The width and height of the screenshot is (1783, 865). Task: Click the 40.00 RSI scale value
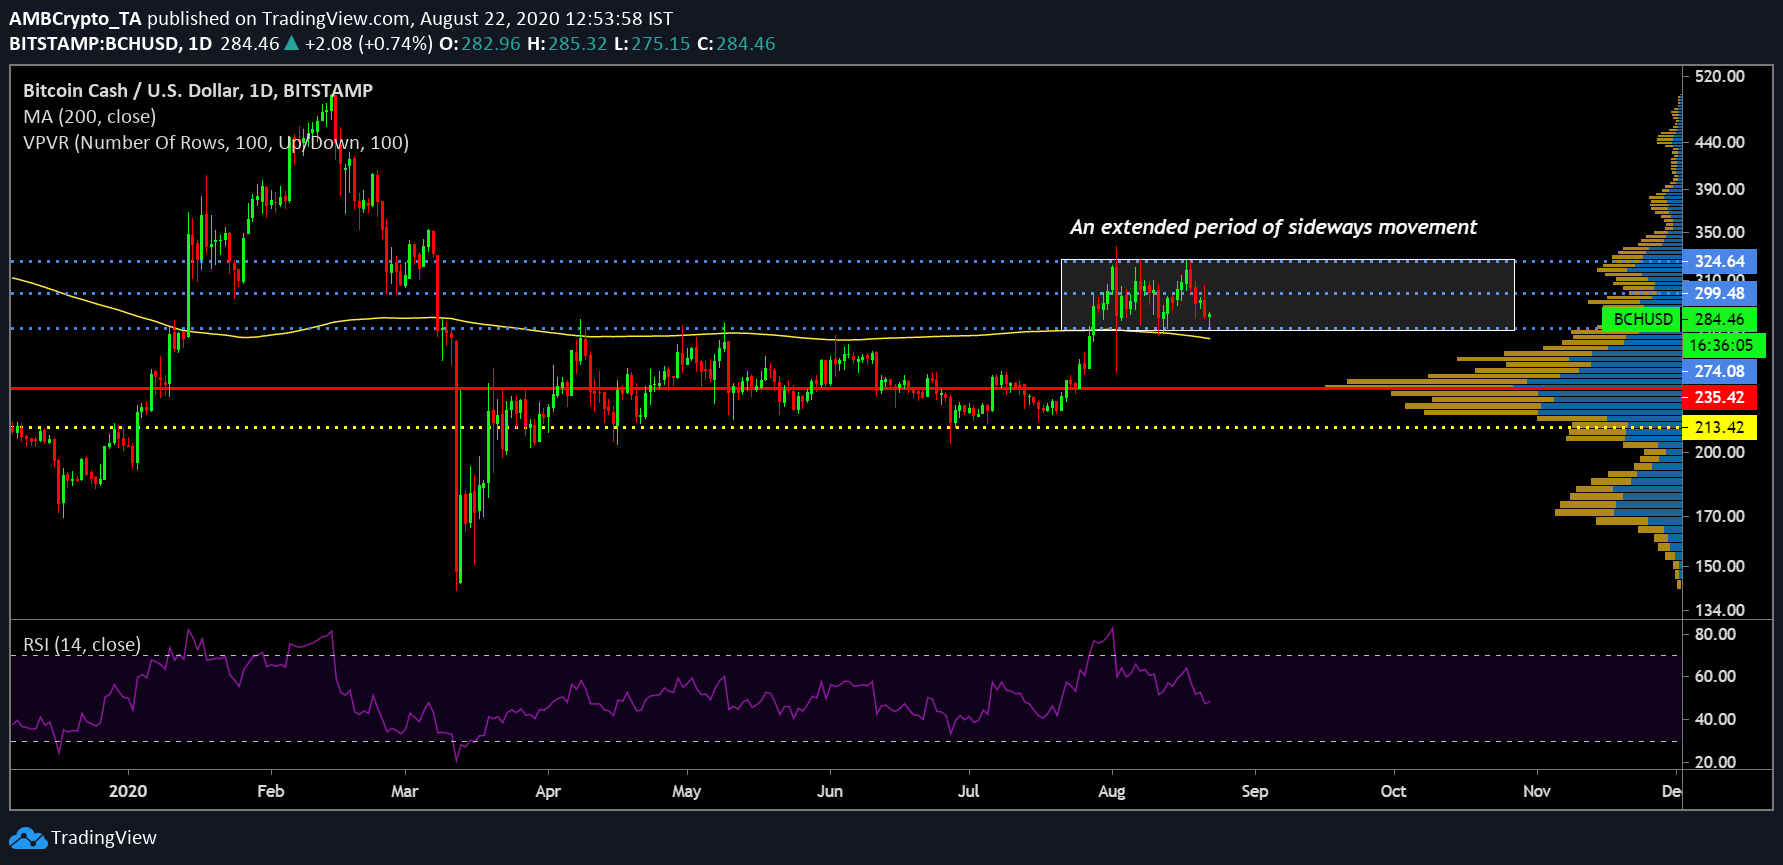coord(1716,719)
